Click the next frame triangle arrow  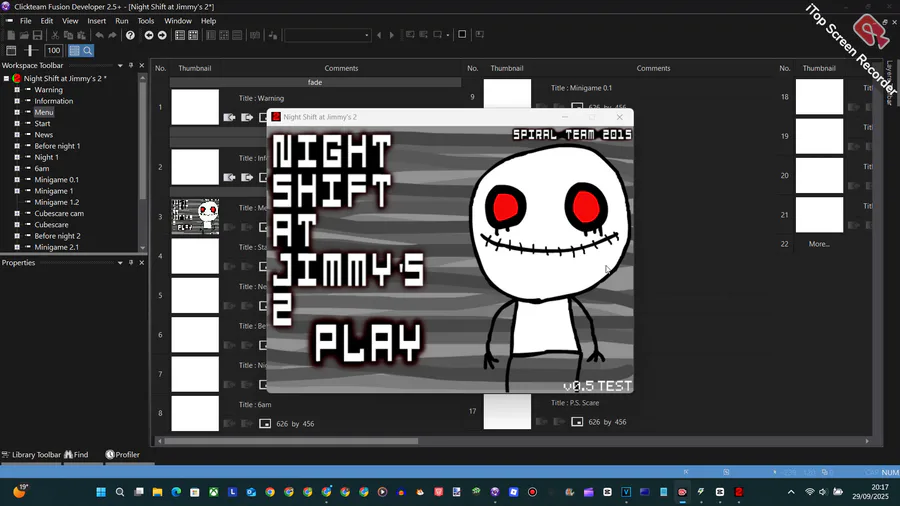[x=392, y=35]
